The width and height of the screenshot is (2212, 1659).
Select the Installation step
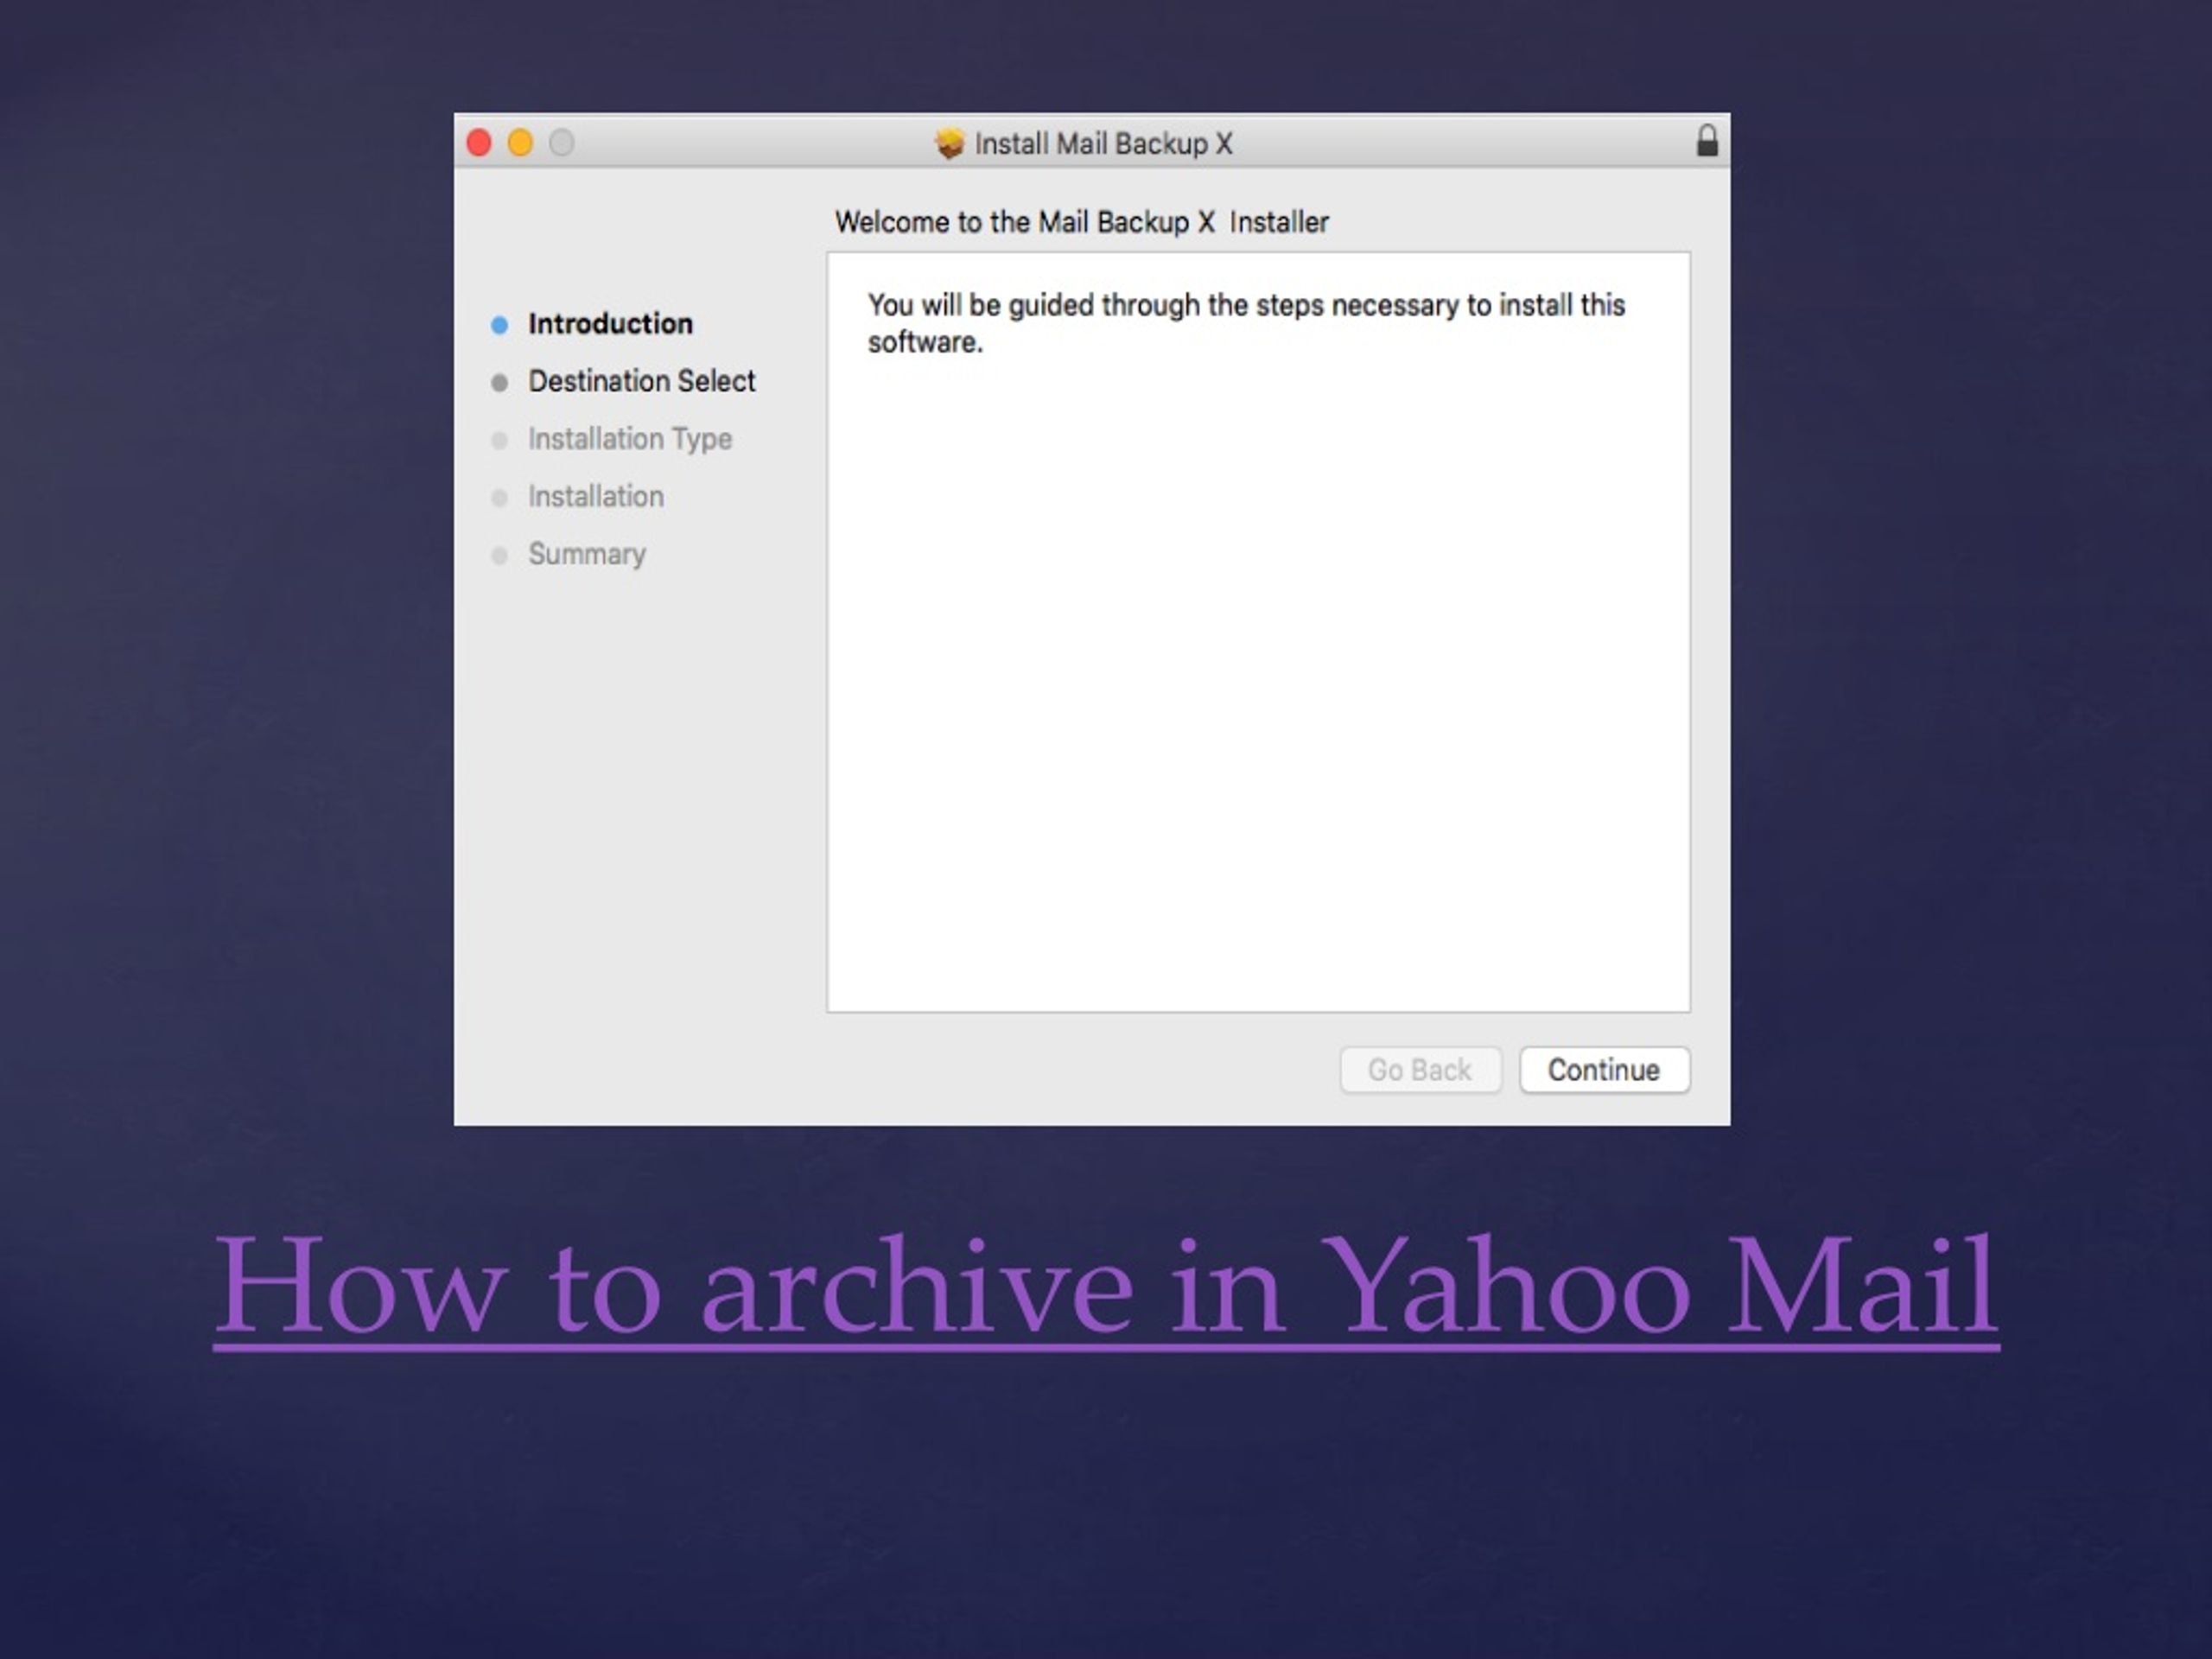(596, 497)
